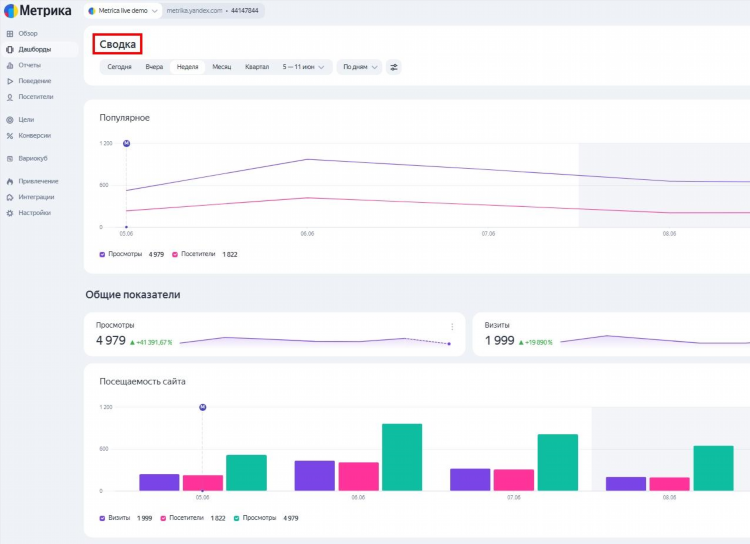This screenshot has height=544, width=750.
Task: Select the Неделя period tab
Action: click(x=188, y=67)
